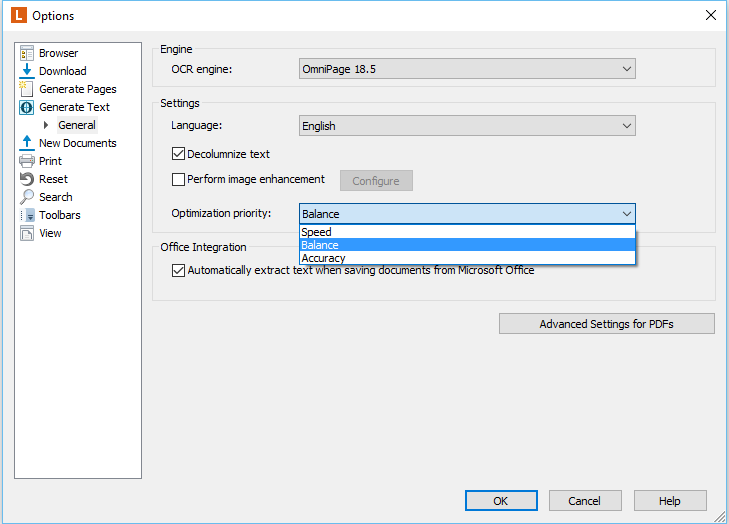729x524 pixels.
Task: Select the Download arrow icon
Action: (x=27, y=71)
